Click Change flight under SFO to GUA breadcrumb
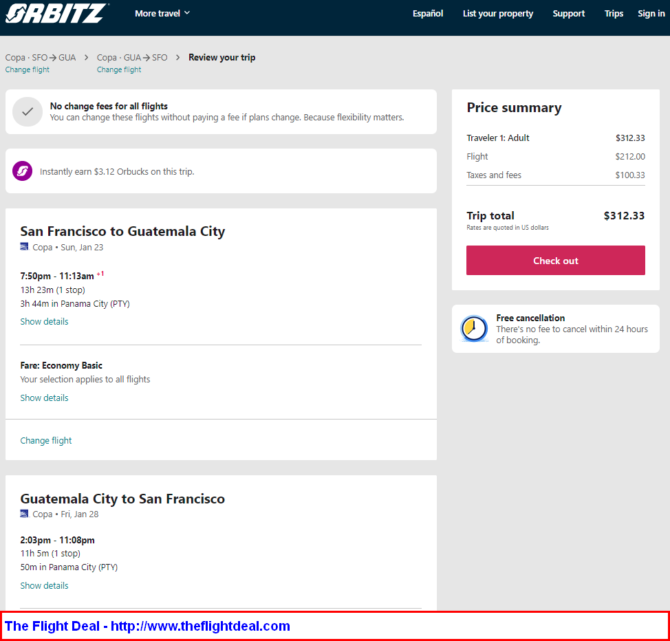The image size is (670, 641). click(27, 70)
